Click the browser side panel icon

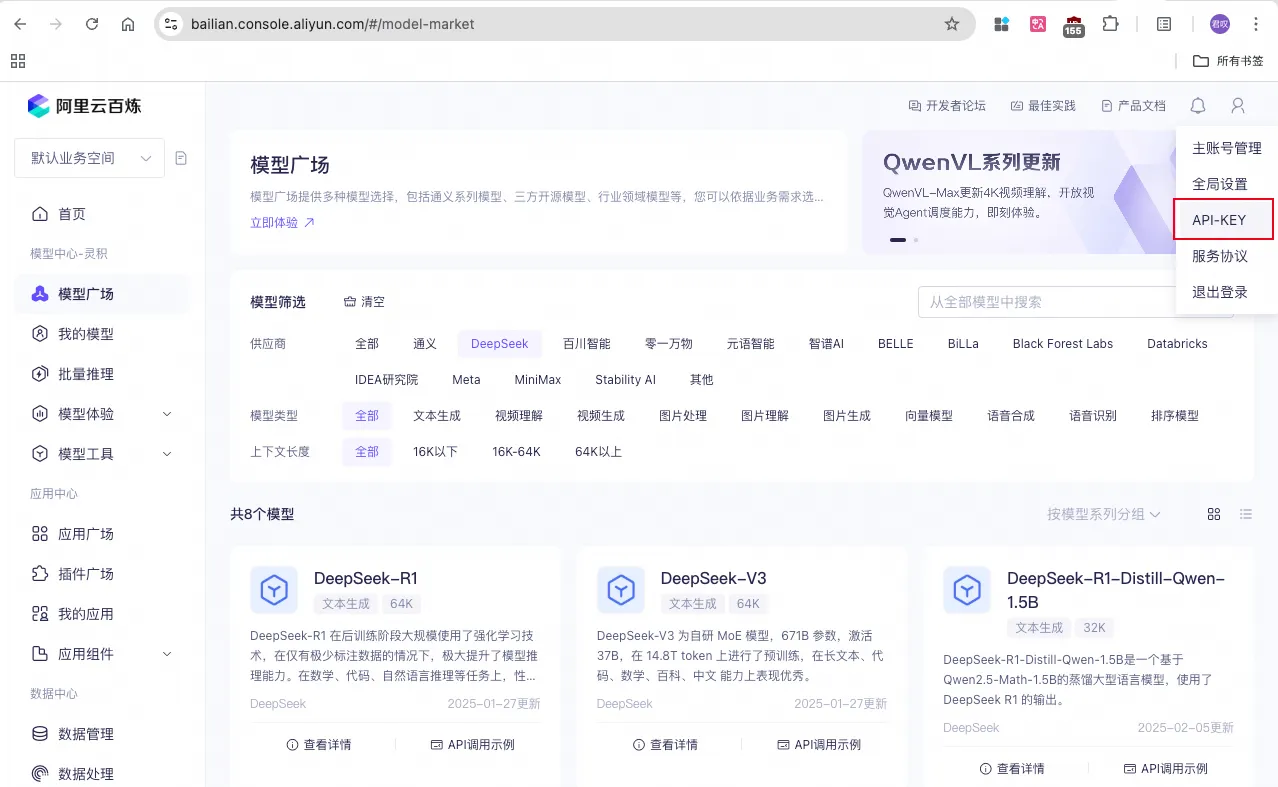[1164, 24]
